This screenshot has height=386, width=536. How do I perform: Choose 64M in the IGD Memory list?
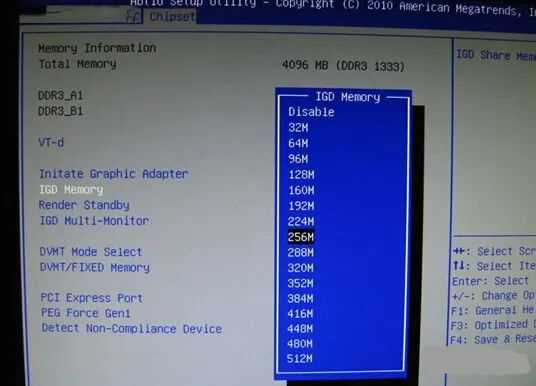coord(298,143)
